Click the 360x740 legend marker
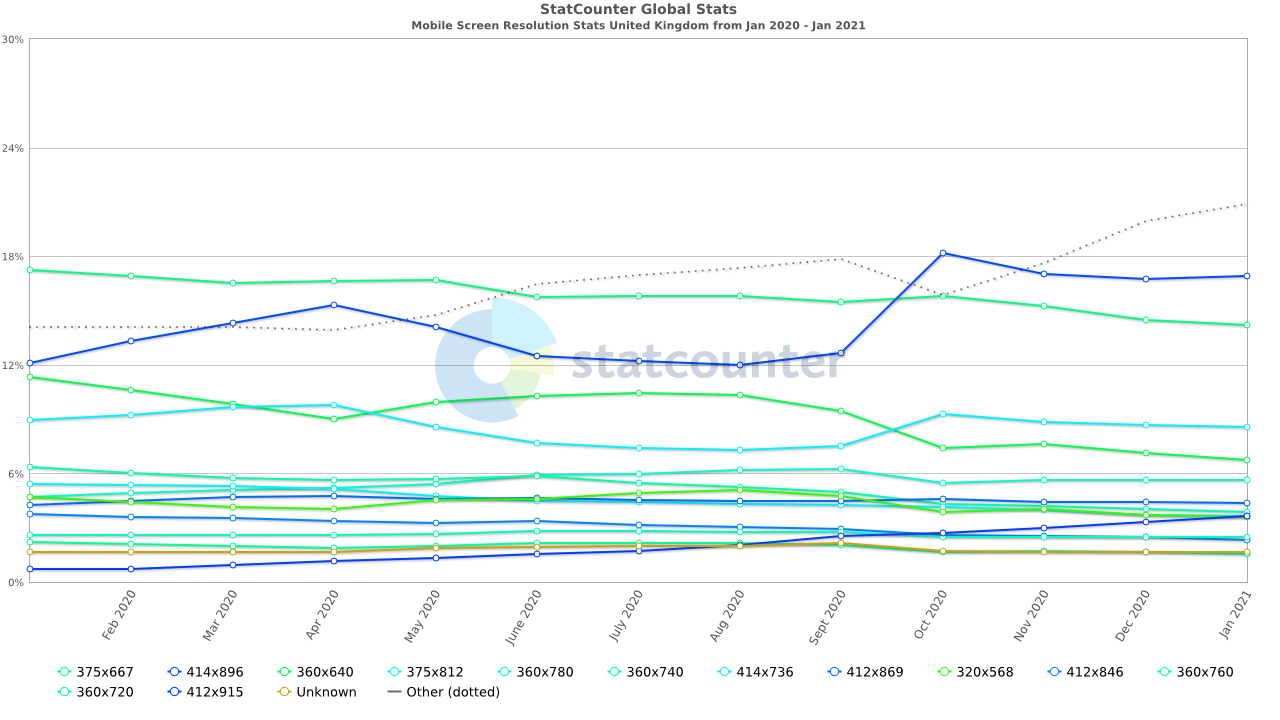Viewport: 1280px width, 720px height. point(615,672)
